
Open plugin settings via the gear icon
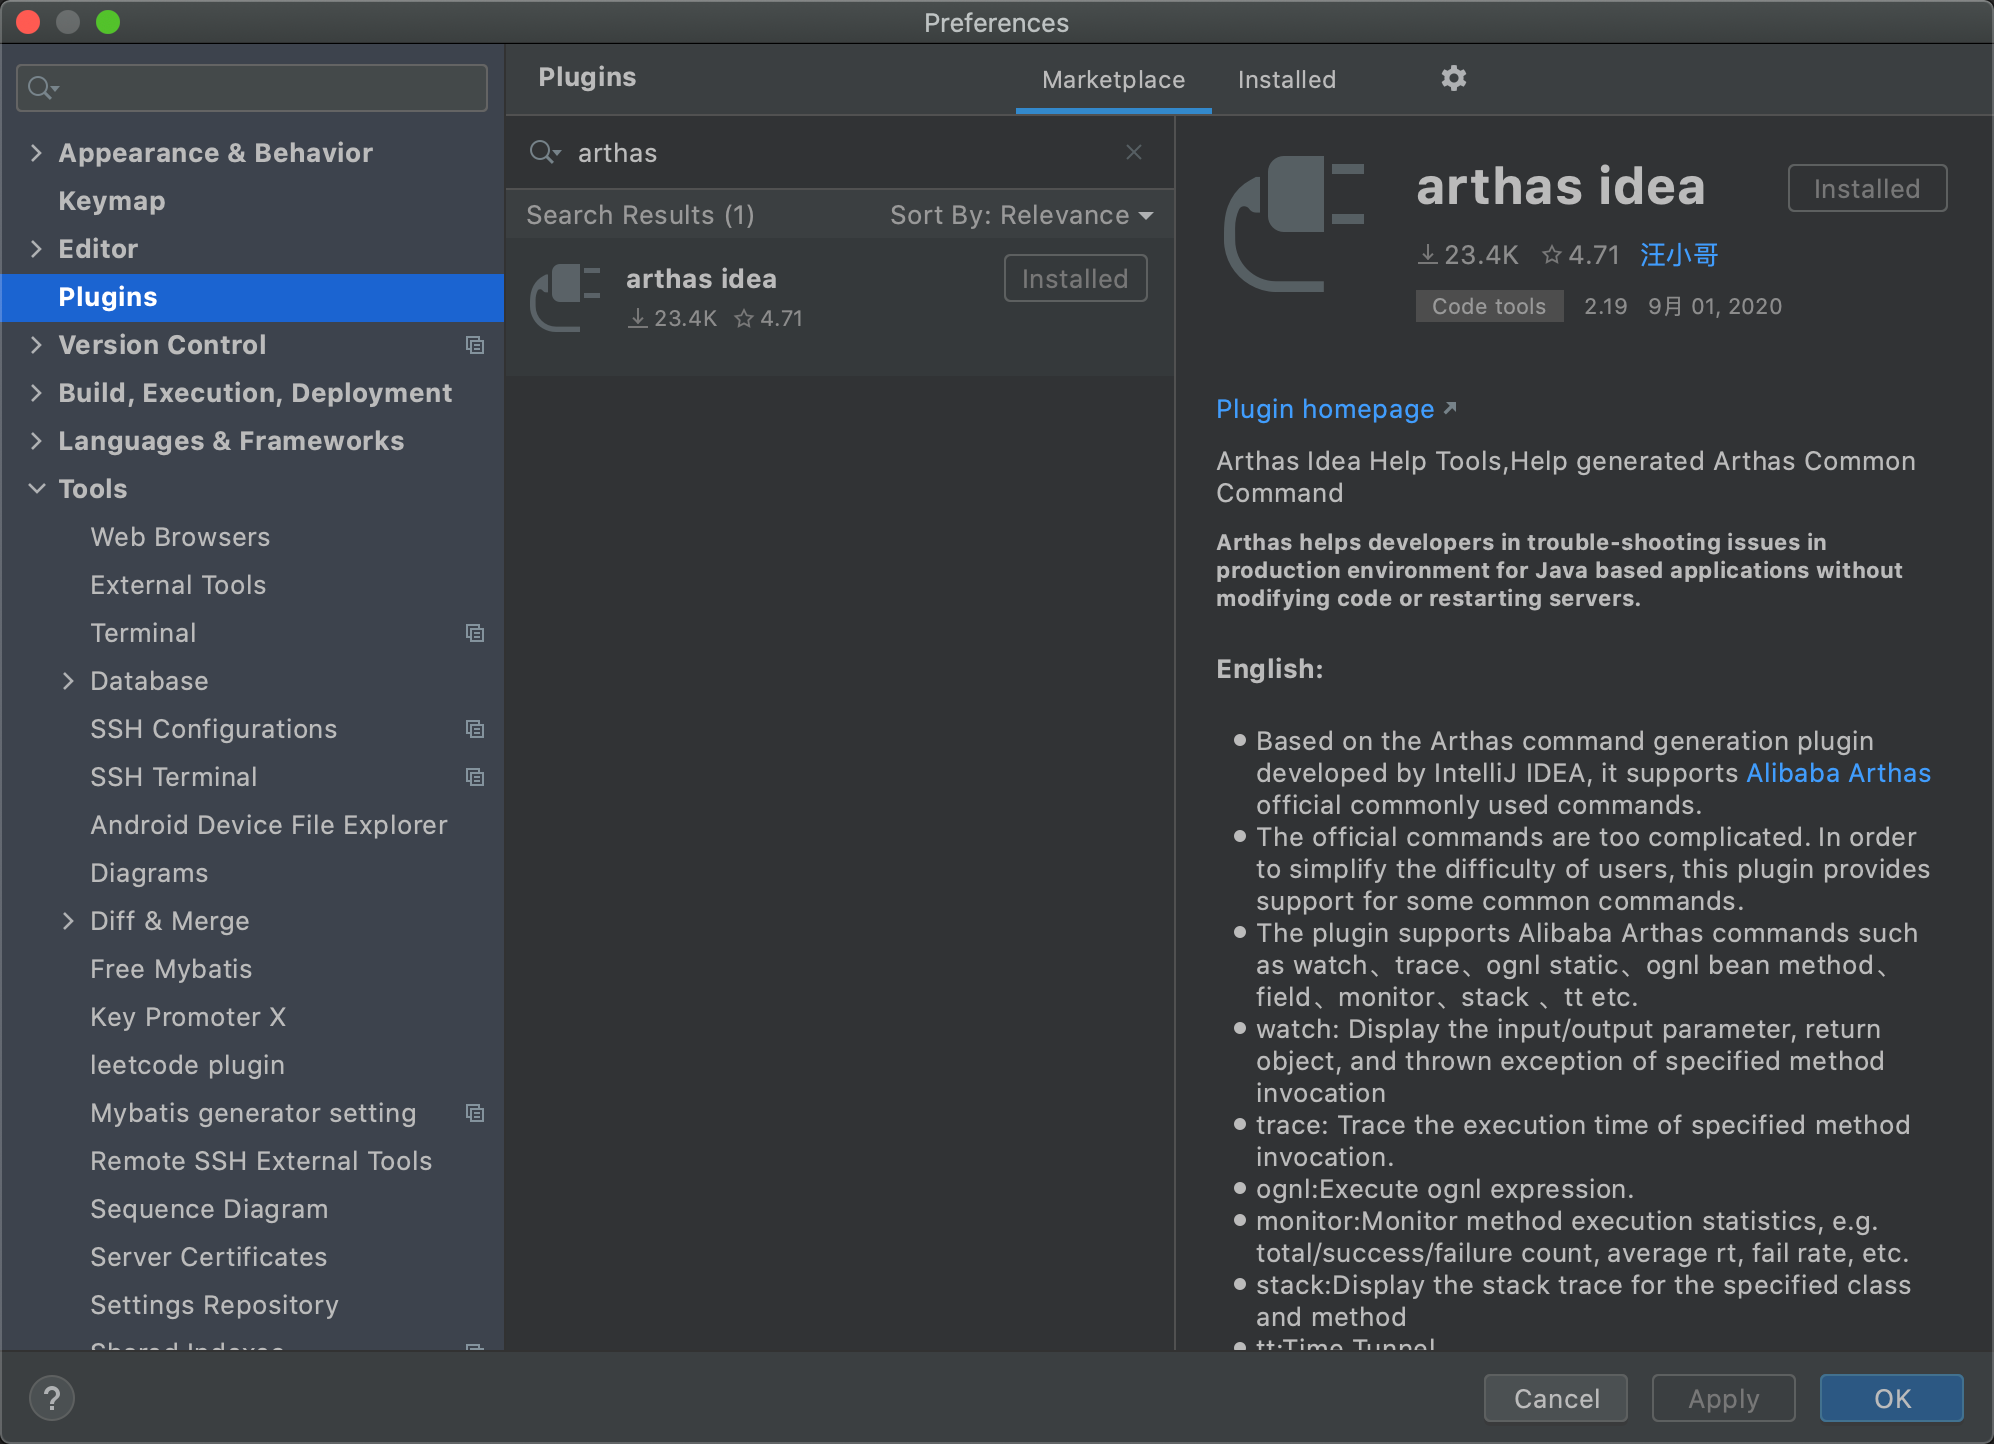coord(1453,78)
